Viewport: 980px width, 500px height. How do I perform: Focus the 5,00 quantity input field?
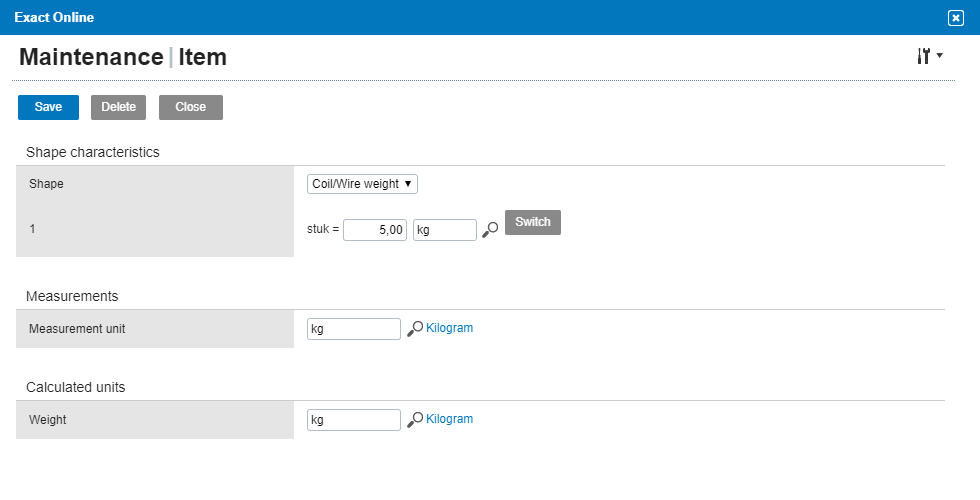[375, 230]
